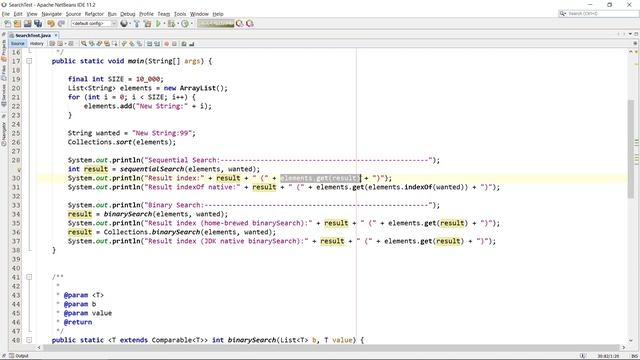
Task: Comment selected lines icon in editor toolbar
Action: pos(183,43)
